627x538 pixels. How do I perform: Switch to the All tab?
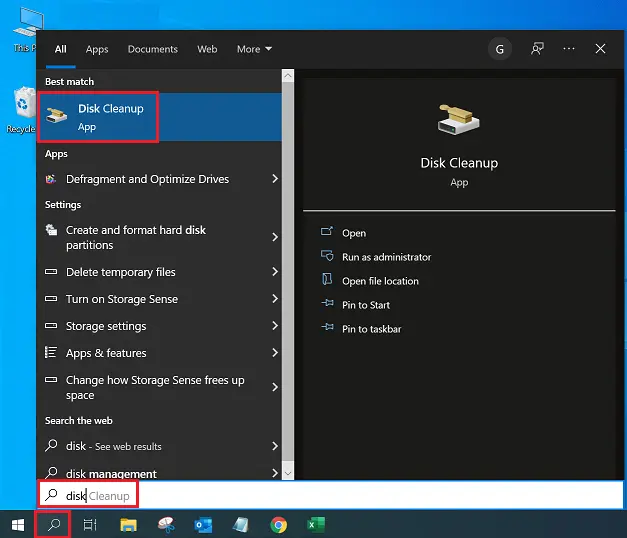pos(60,49)
